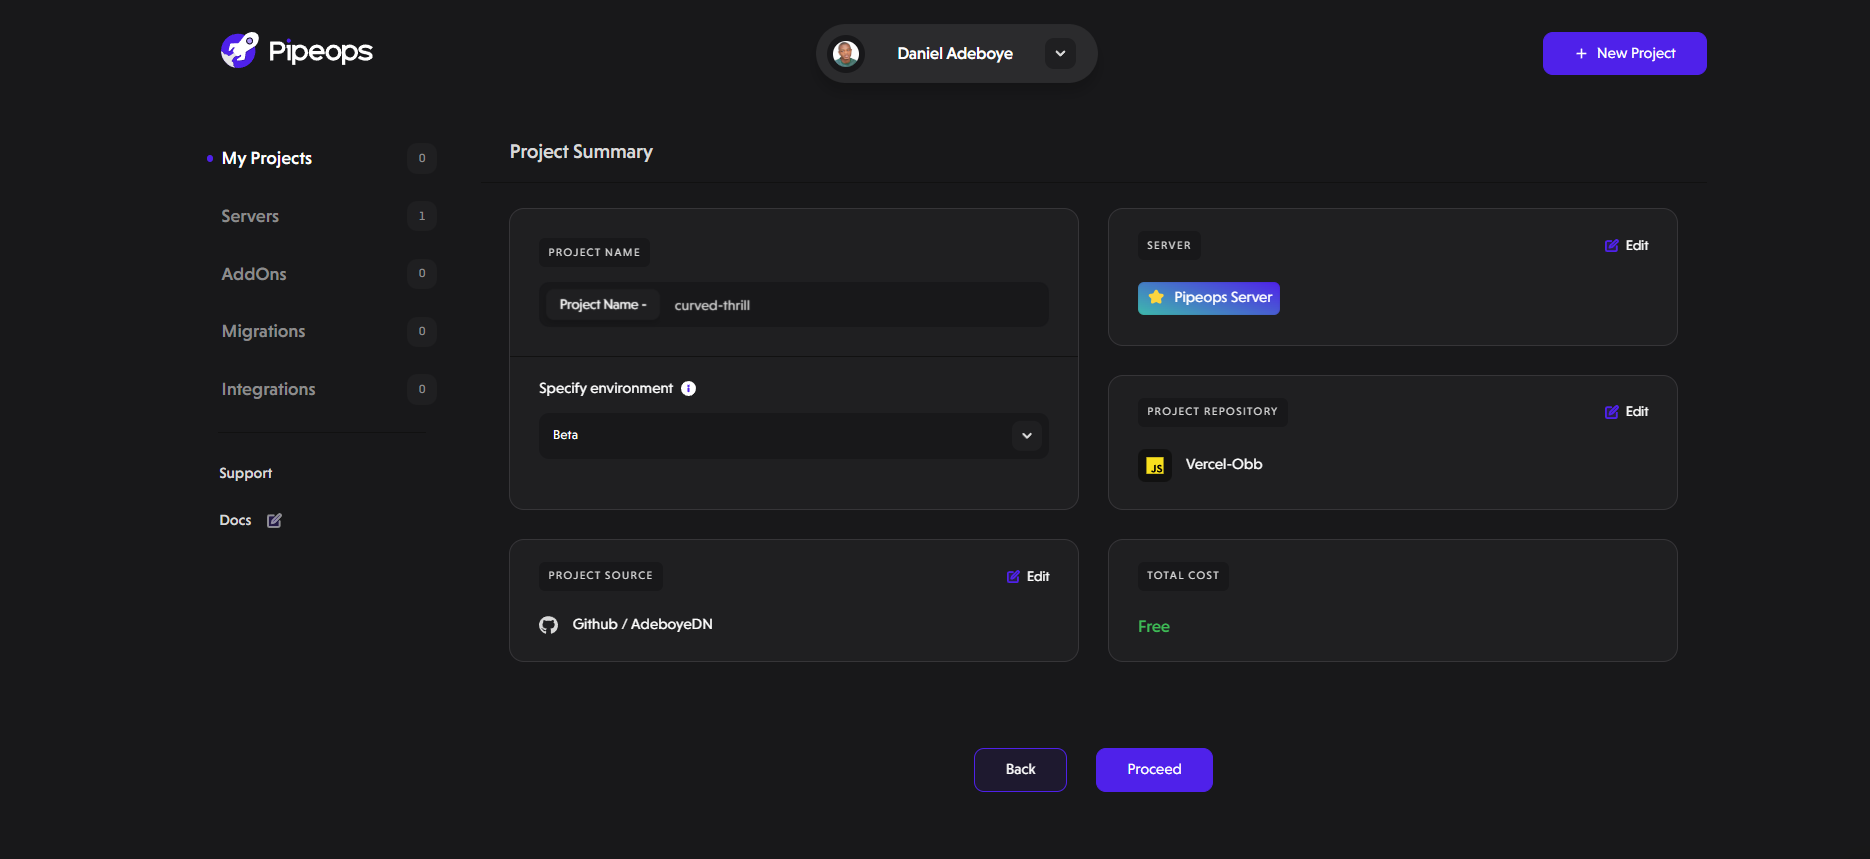Click the JS icon next to Vercel-Obb
The height and width of the screenshot is (859, 1870).
(x=1155, y=465)
